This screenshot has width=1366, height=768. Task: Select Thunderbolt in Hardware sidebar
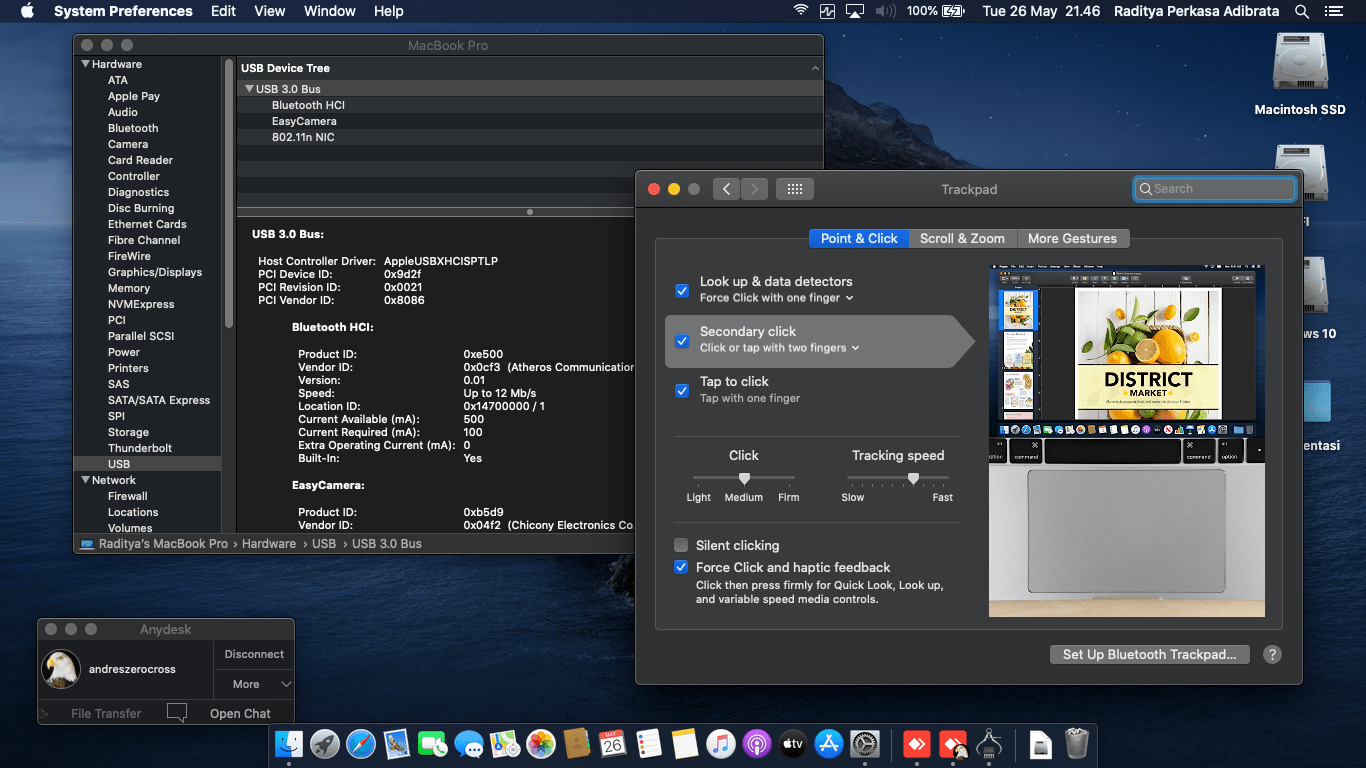click(140, 448)
